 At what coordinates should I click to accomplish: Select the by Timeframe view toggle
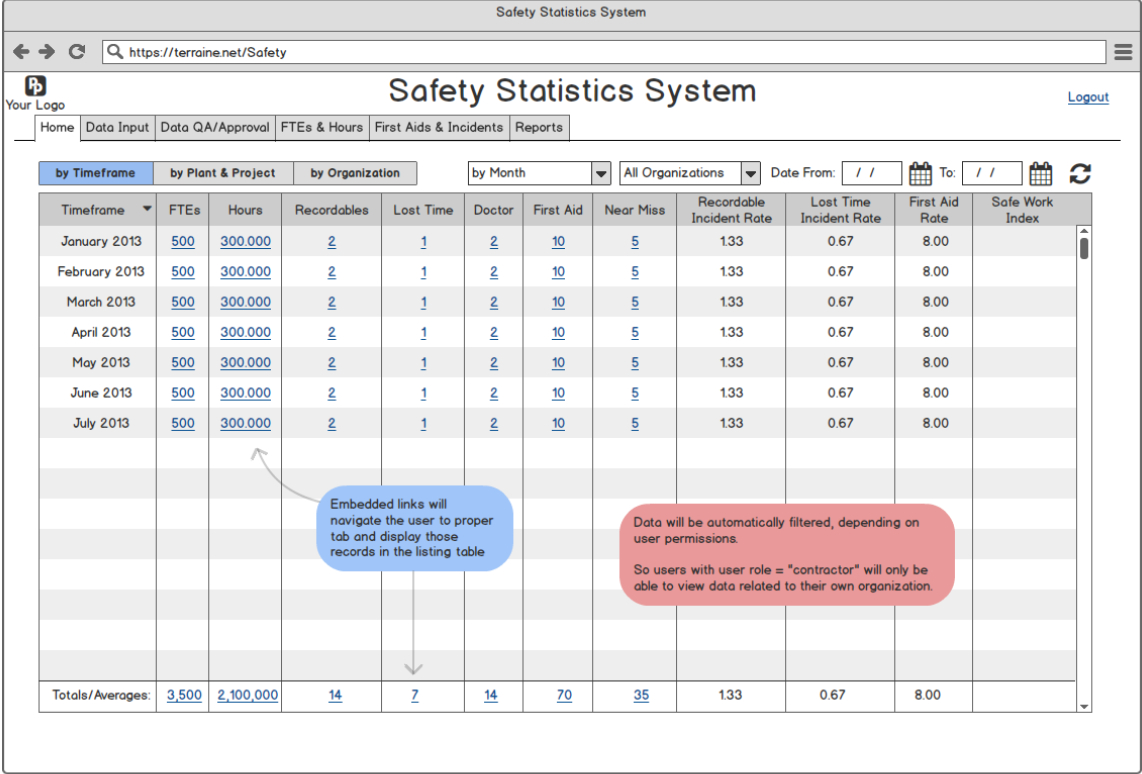(x=96, y=173)
